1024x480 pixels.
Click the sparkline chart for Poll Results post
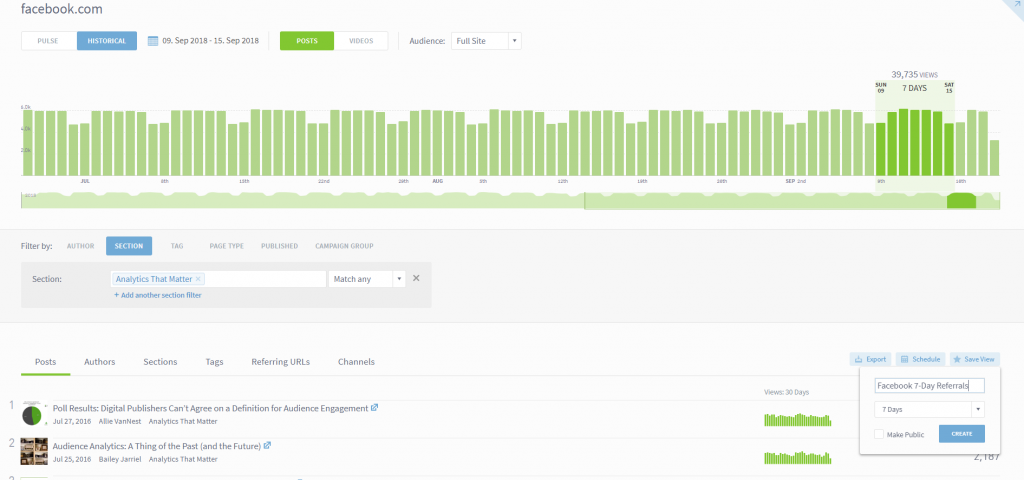pyautogui.click(x=797, y=419)
